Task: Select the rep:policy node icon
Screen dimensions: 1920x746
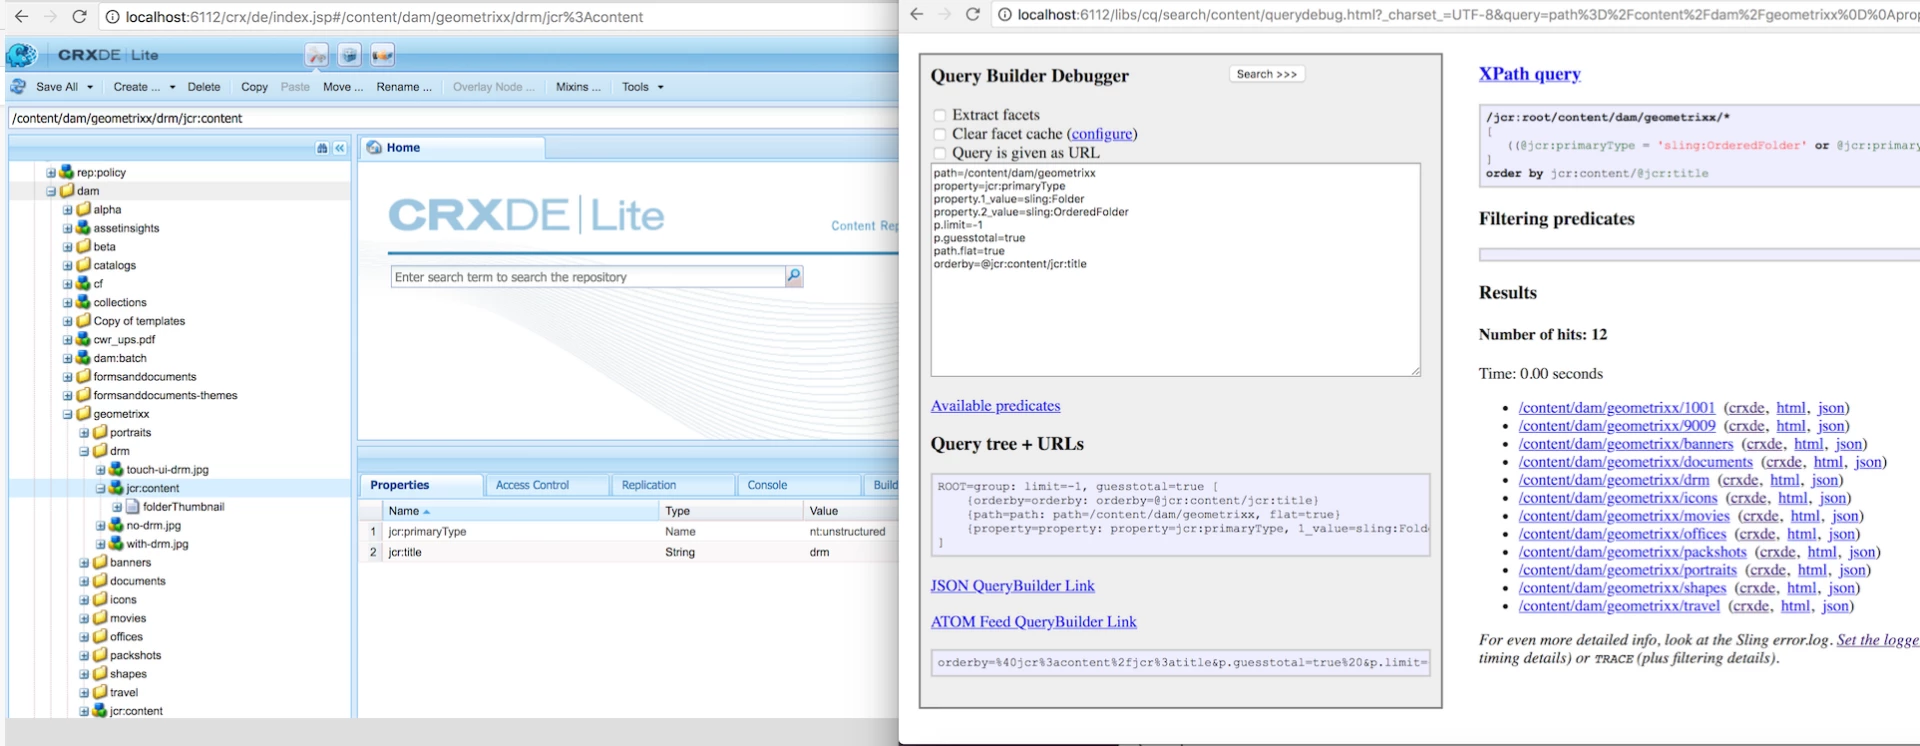Action: tap(67, 172)
